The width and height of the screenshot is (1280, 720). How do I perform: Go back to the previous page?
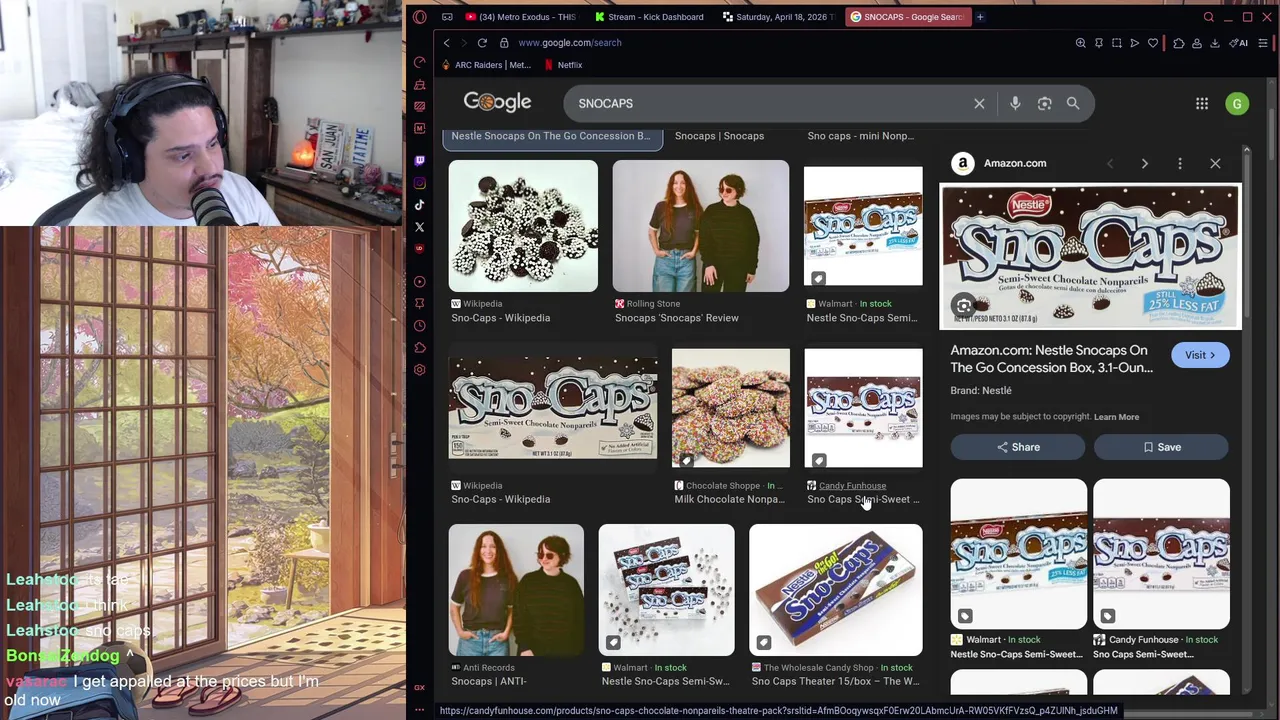tap(447, 43)
